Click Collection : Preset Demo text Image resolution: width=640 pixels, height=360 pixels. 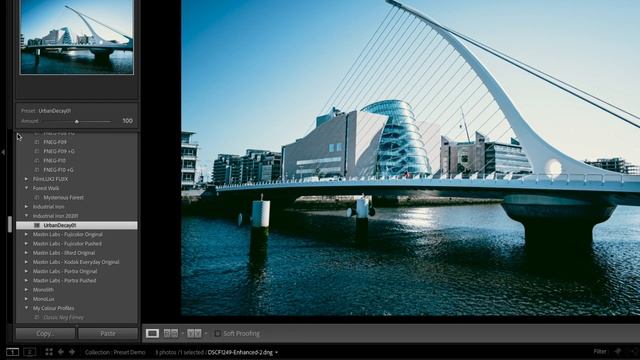(x=115, y=352)
